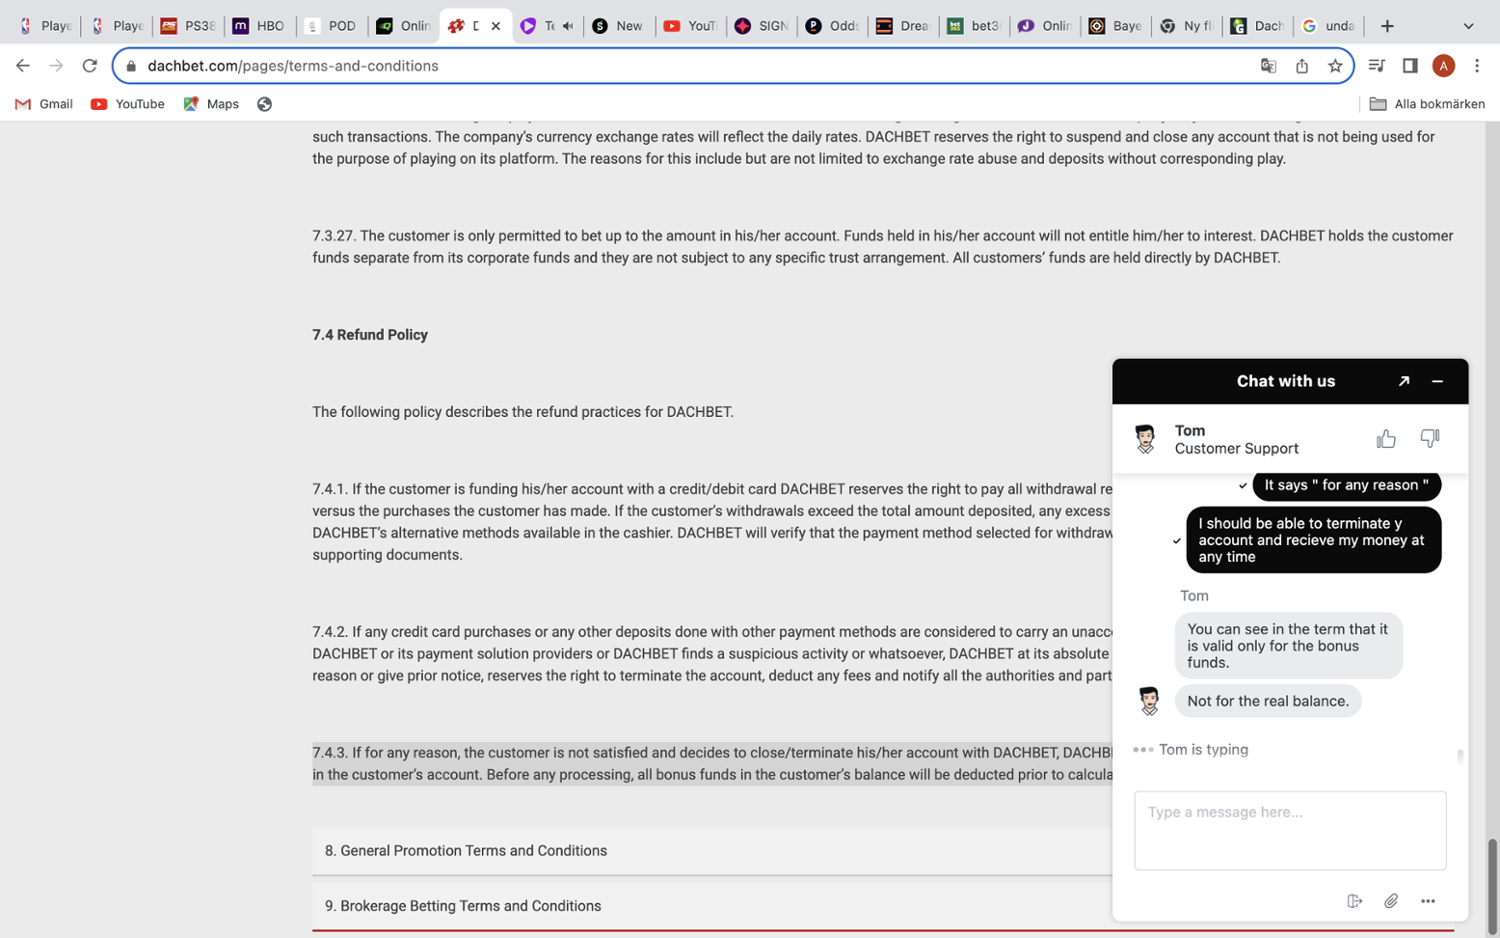This screenshot has width=1500, height=938.
Task: Click the '7.4 Refund Policy' heading
Action: coord(370,335)
